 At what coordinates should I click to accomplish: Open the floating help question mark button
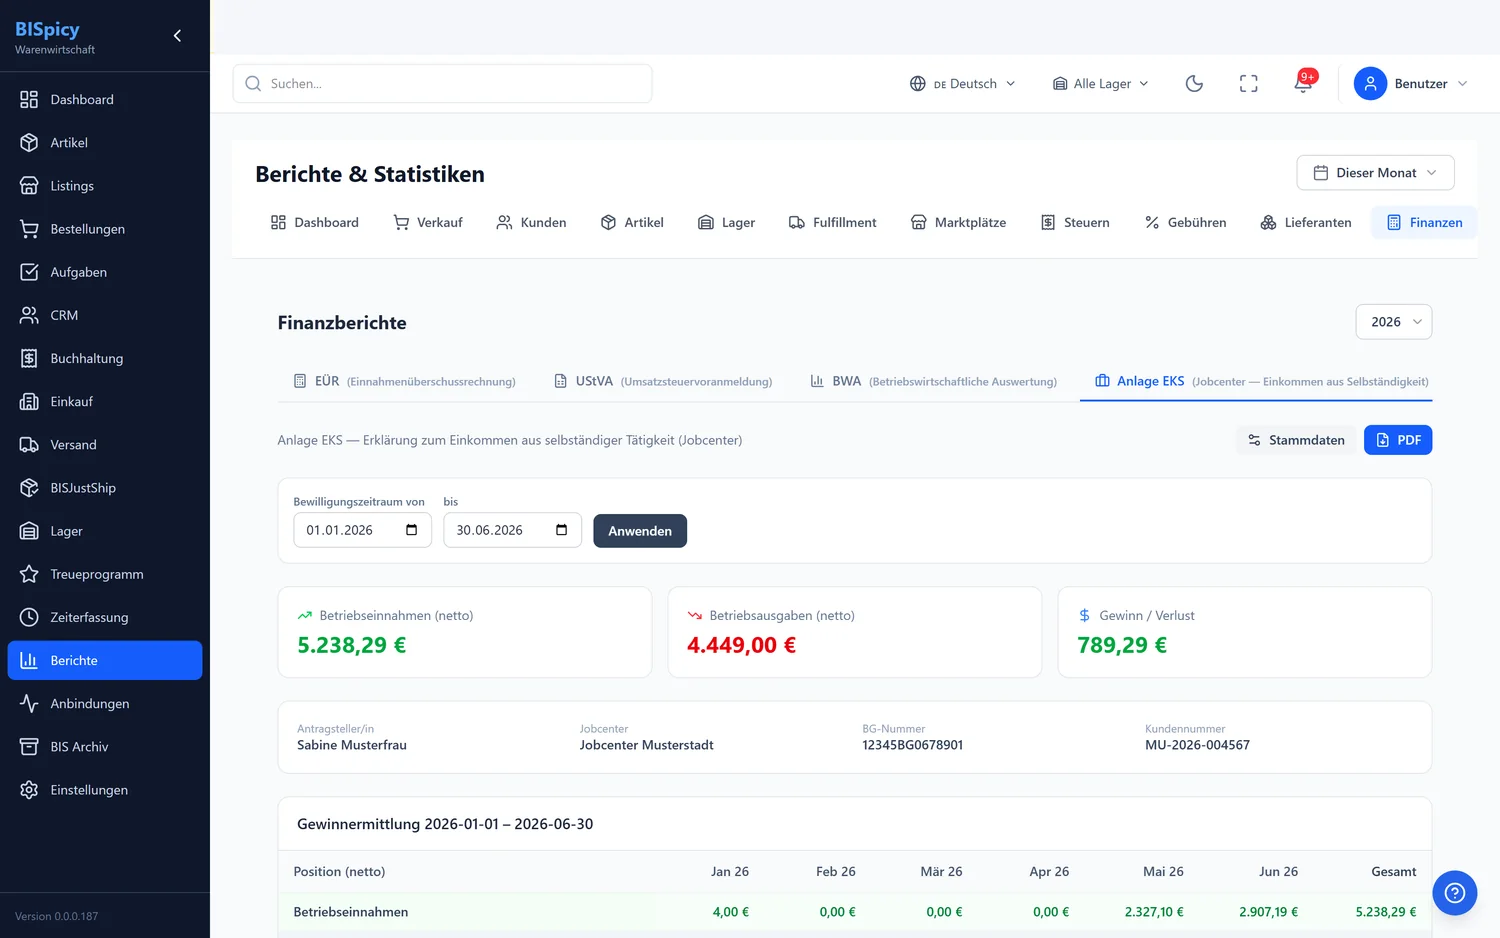tap(1454, 893)
